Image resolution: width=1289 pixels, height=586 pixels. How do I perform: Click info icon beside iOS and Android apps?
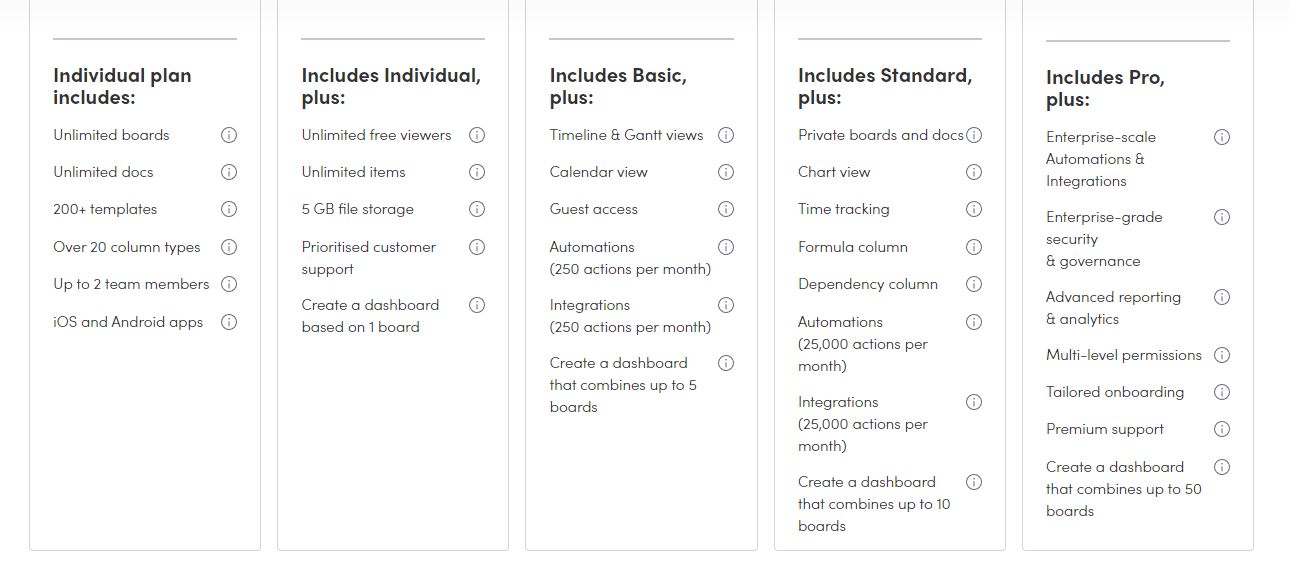229,322
